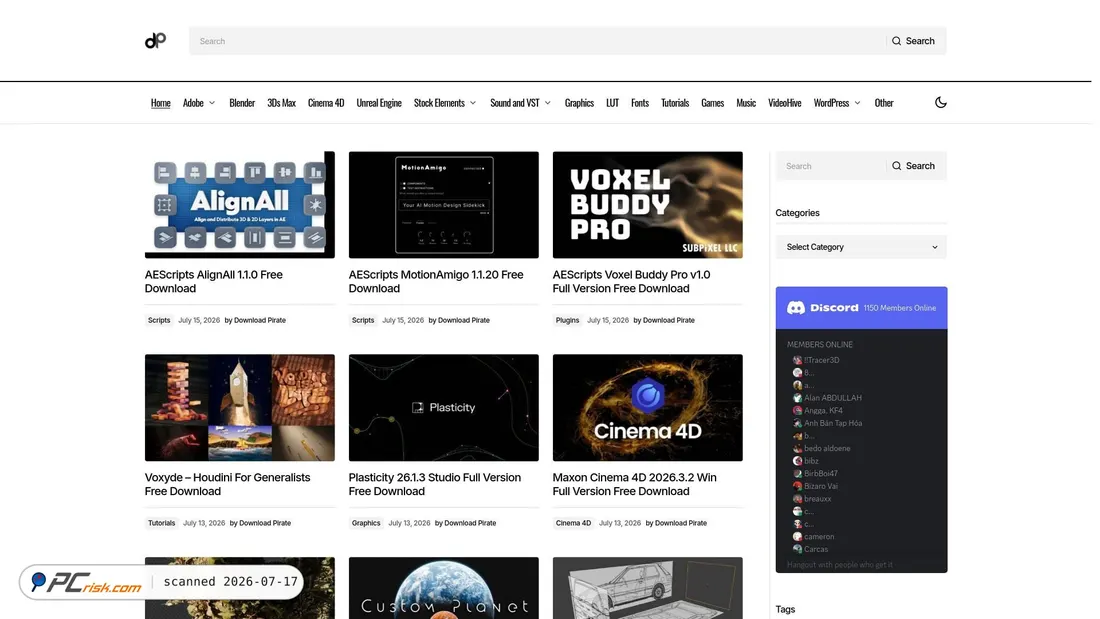
Task: Open the Select Category dropdown
Action: pyautogui.click(x=861, y=247)
